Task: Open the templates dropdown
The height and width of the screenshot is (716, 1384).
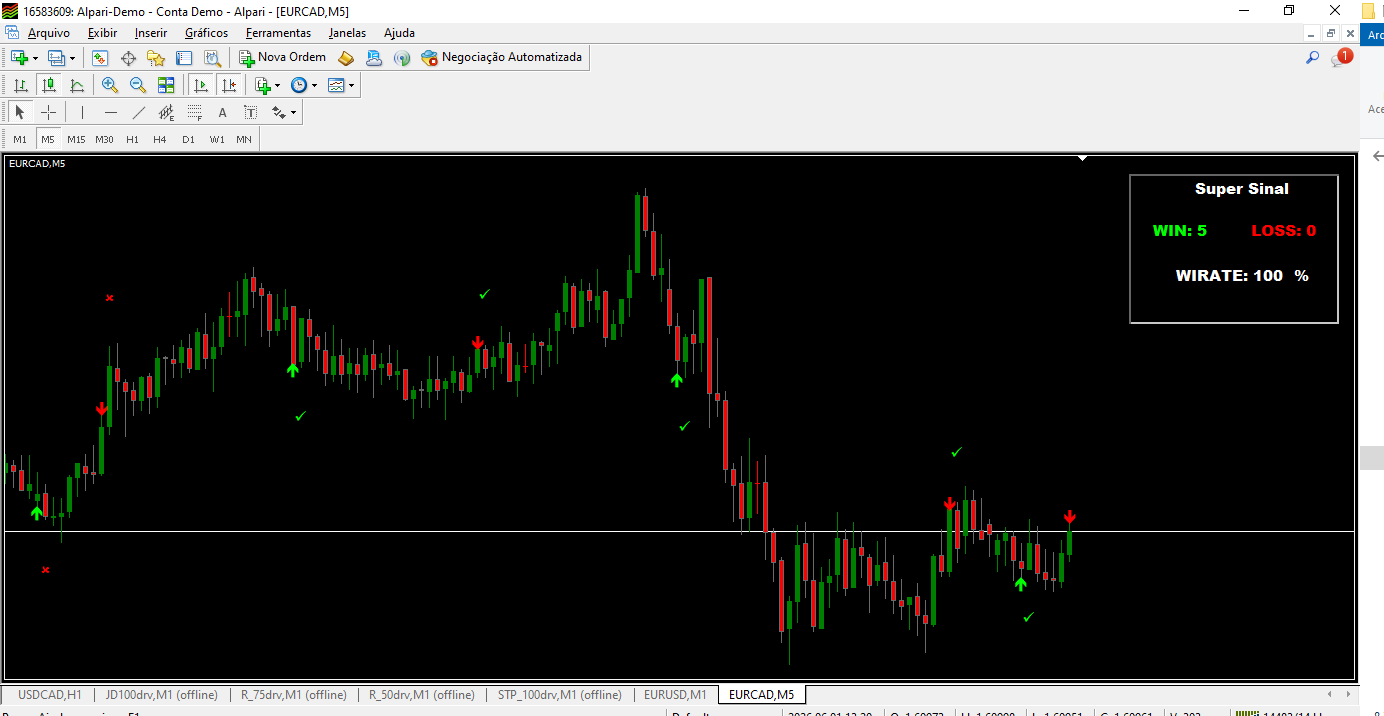Action: coord(341,85)
